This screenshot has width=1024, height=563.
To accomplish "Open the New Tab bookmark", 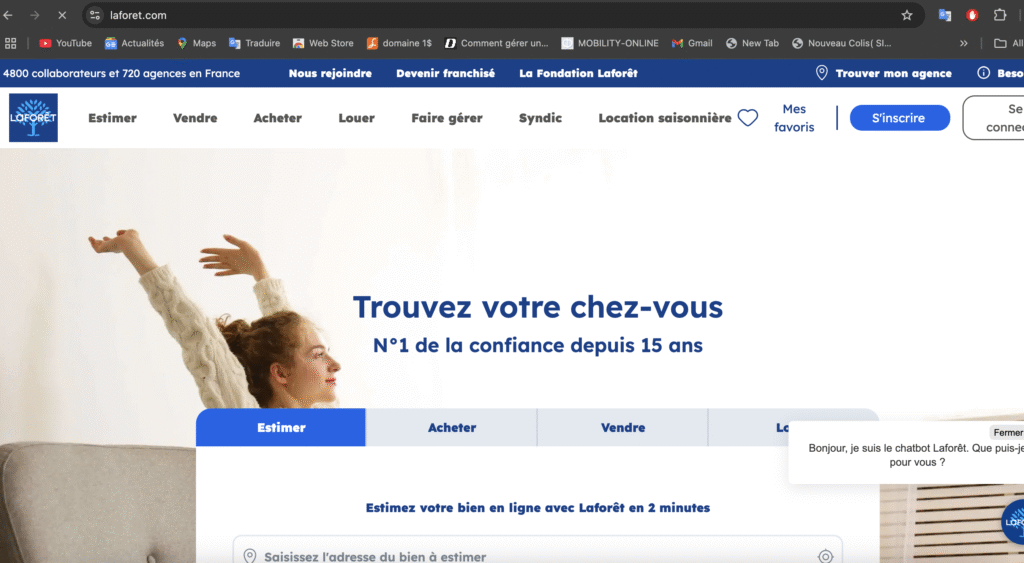I will (x=752, y=43).
